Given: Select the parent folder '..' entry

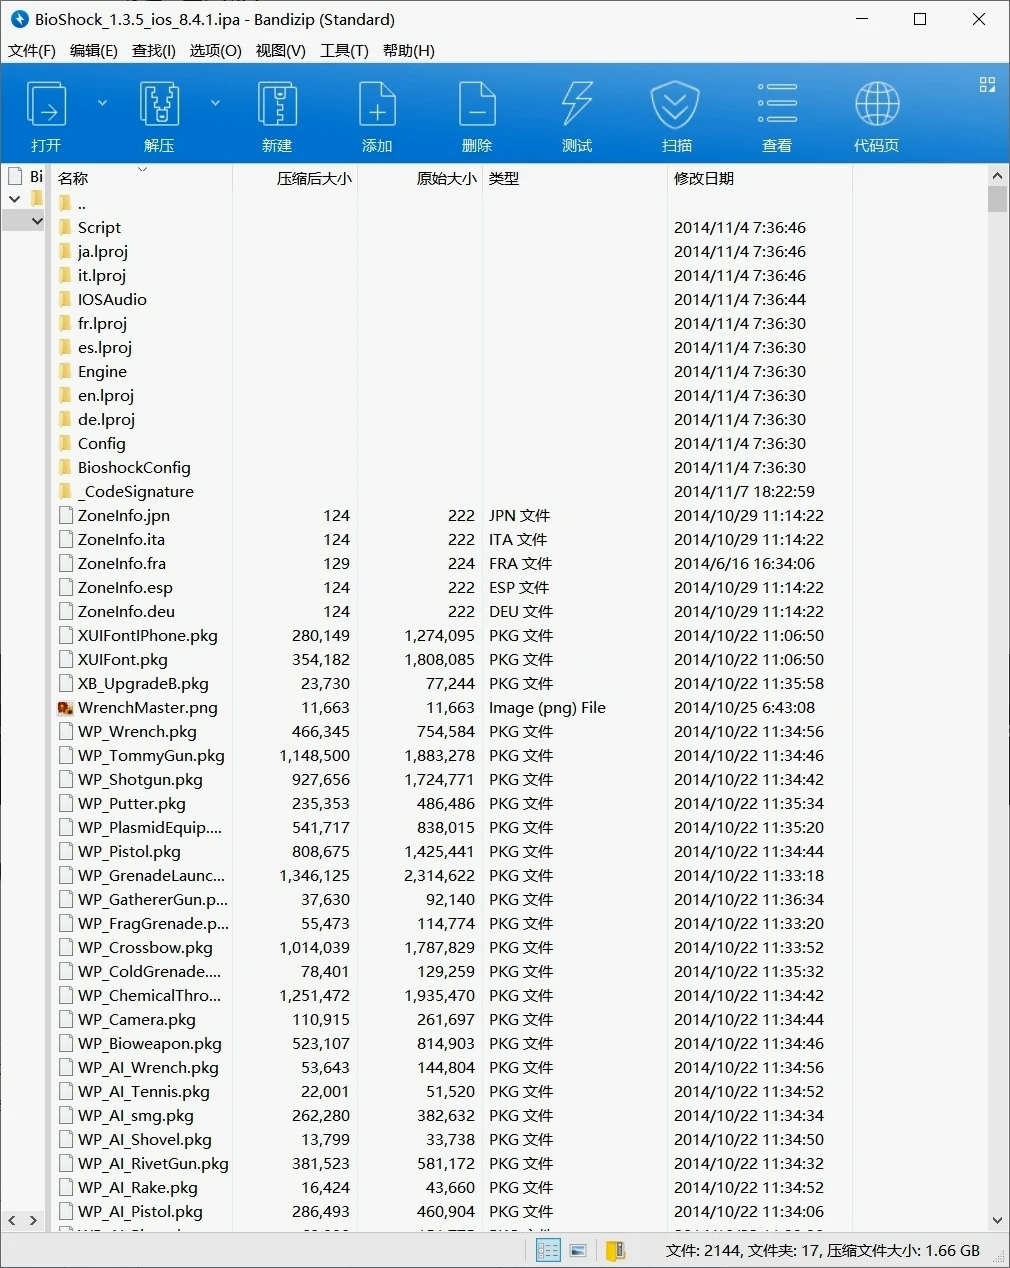Looking at the screenshot, I should [81, 204].
